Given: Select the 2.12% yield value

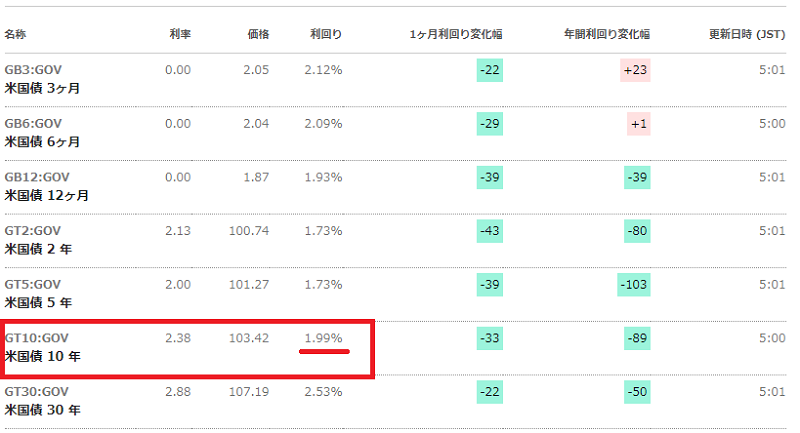Looking at the screenshot, I should click(x=323, y=70).
